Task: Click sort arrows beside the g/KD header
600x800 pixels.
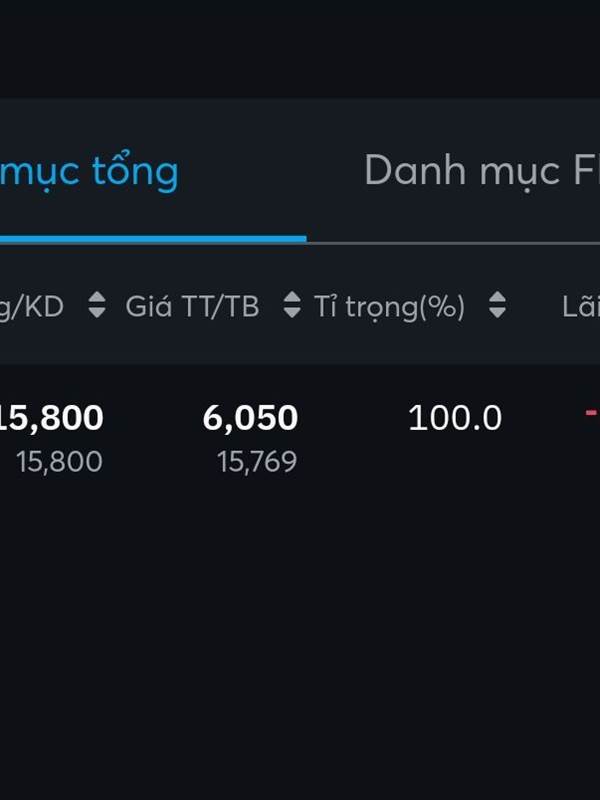Action: [96, 305]
